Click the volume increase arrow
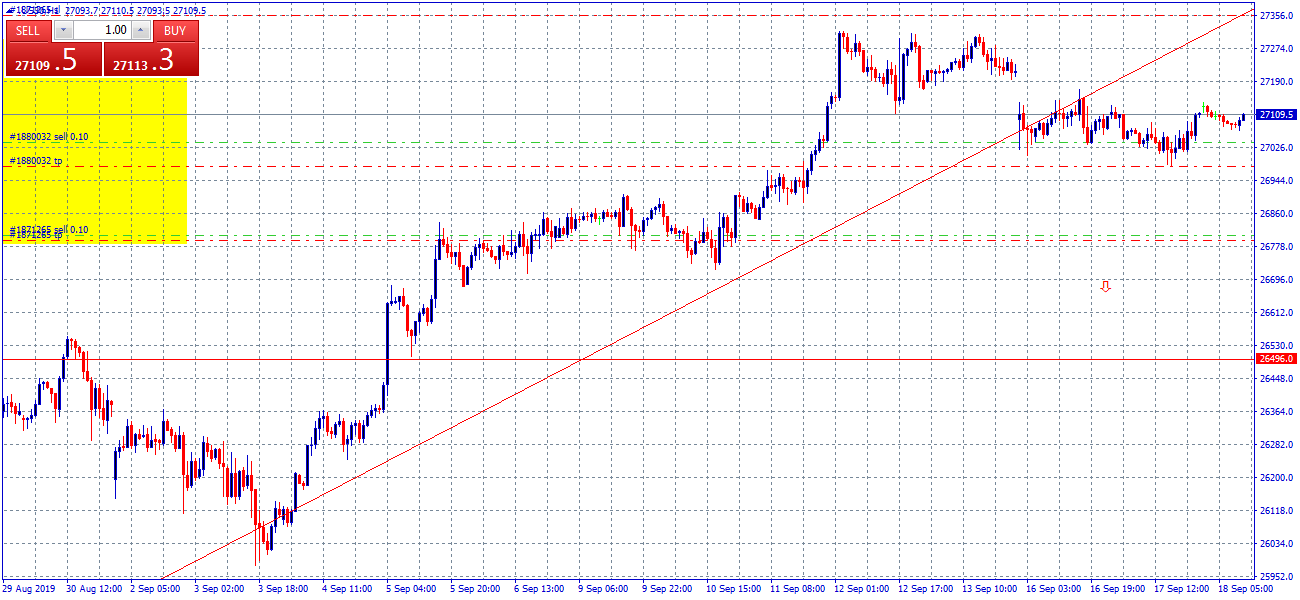Image resolution: width=1300 pixels, height=600 pixels. click(x=140, y=31)
